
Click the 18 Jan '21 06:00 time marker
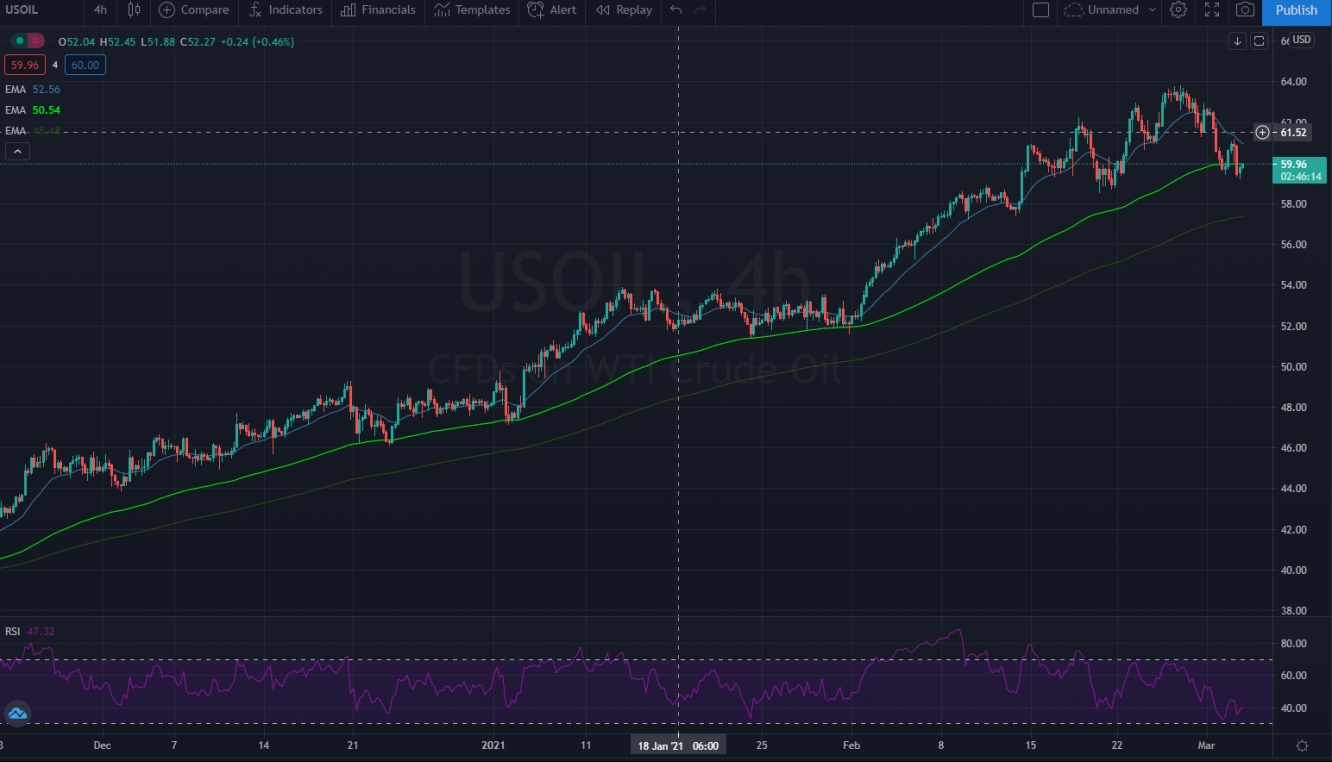(x=678, y=746)
